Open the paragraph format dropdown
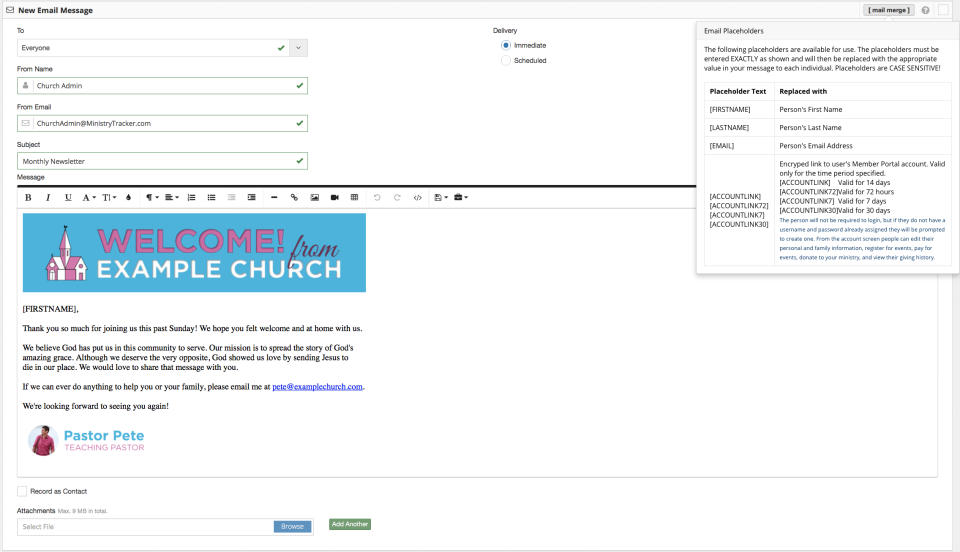Screen dimensions: 960x552 click(152, 198)
